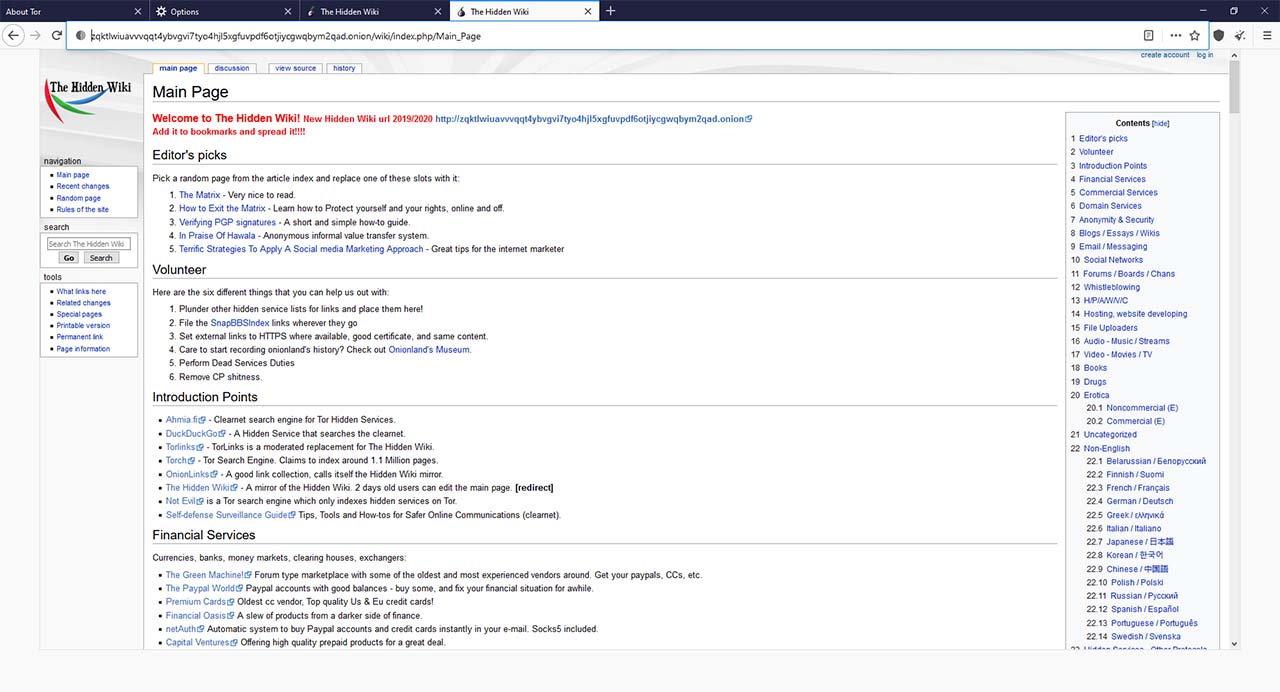Screen dimensions: 1280x692
Task: Open The Green Machine! link
Action: point(208,575)
